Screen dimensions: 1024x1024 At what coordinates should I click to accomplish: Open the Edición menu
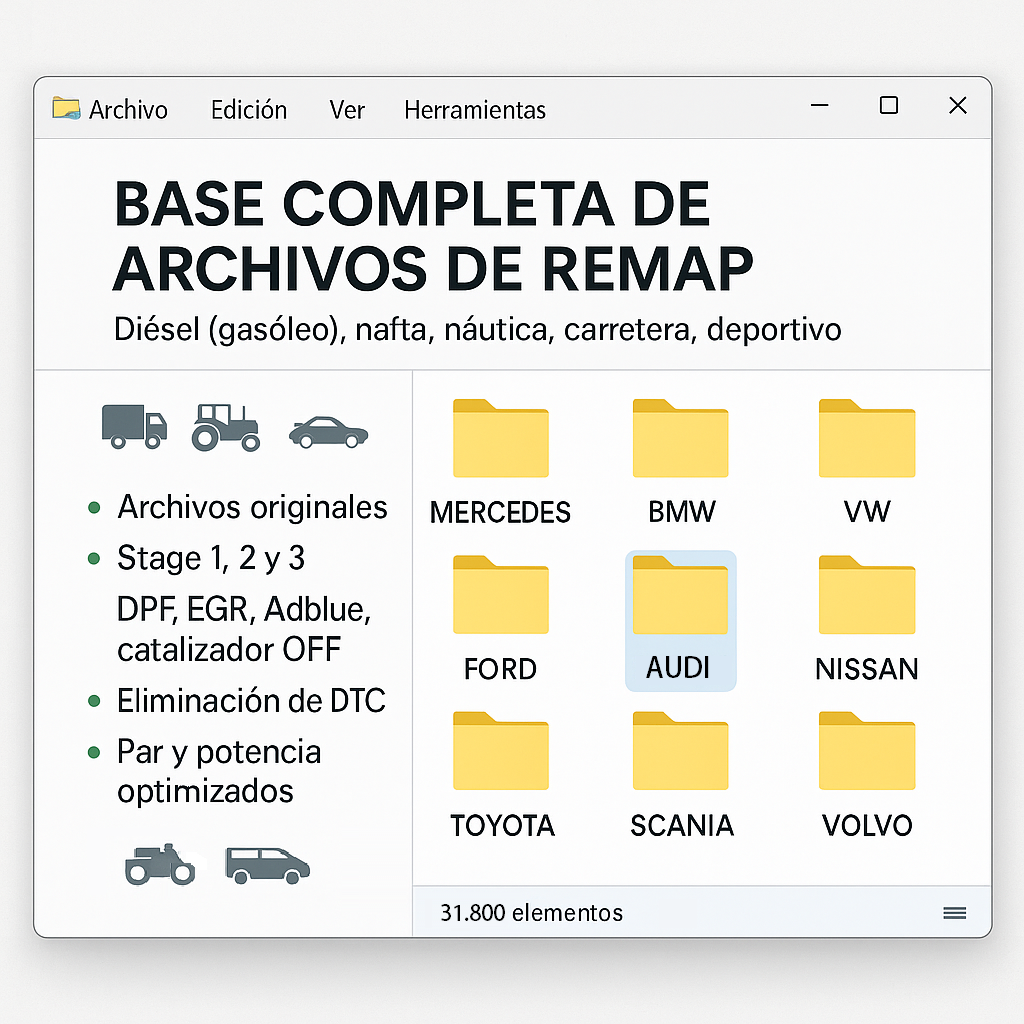pos(249,110)
